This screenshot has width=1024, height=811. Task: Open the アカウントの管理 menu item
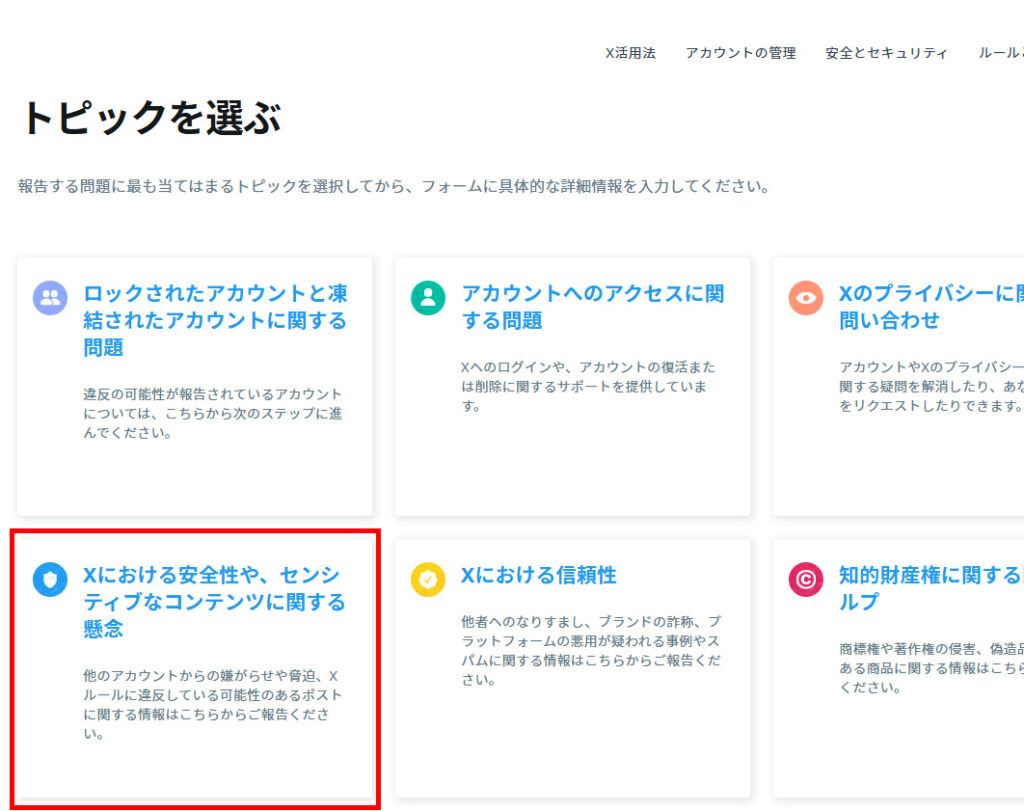coord(740,53)
